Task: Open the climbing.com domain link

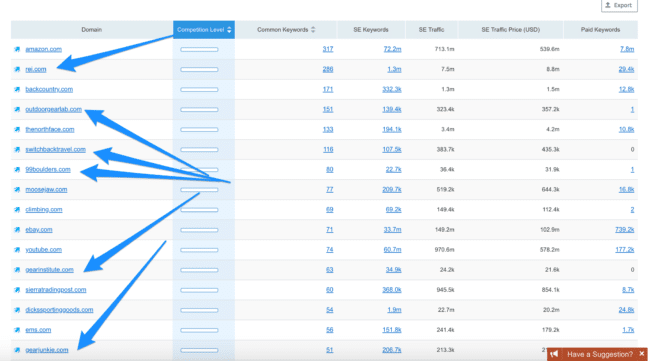Action: pos(44,210)
